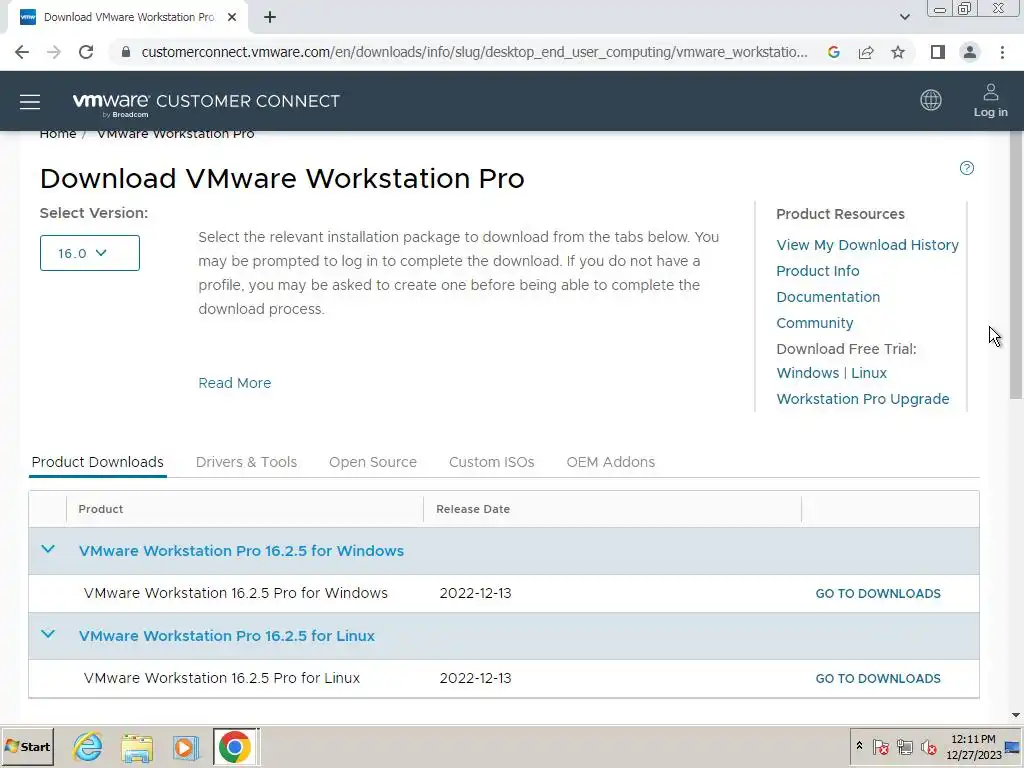Click scrollbar down arrow

click(x=1016, y=715)
